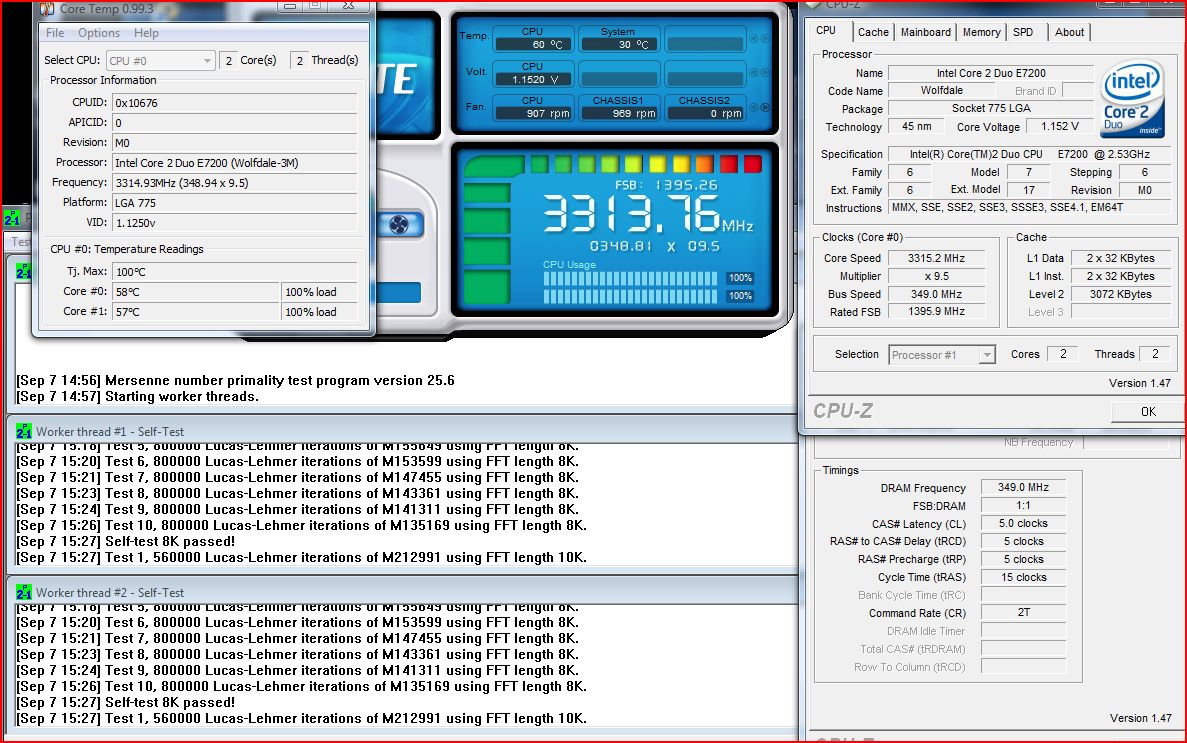Click the FSB:DRAM ratio value 1:1
Viewport: 1187px width, 743px height.
[1023, 505]
